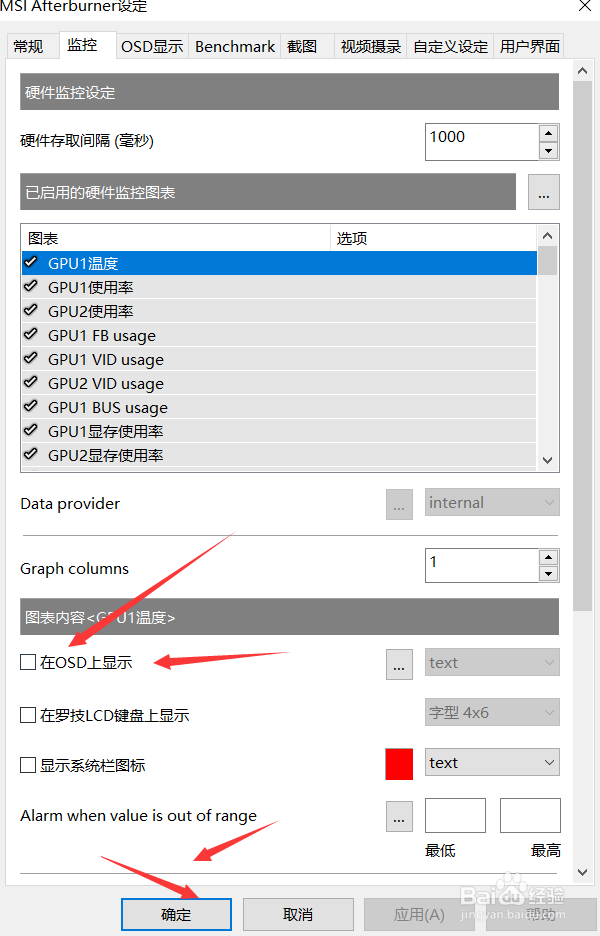Click the Data provider browse button
600x936 pixels.
click(399, 504)
